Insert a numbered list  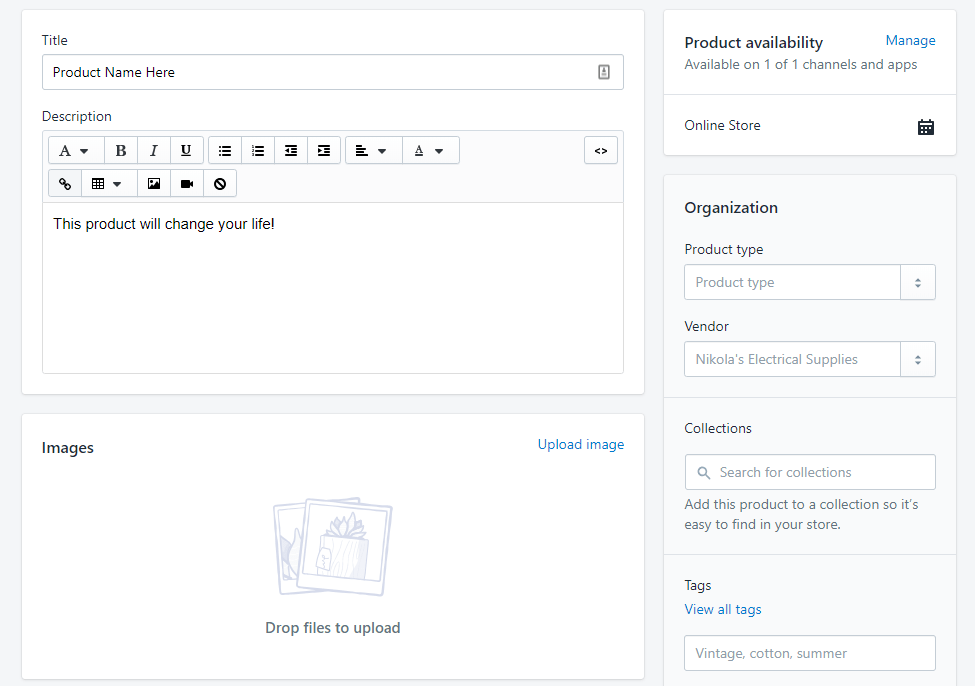258,151
